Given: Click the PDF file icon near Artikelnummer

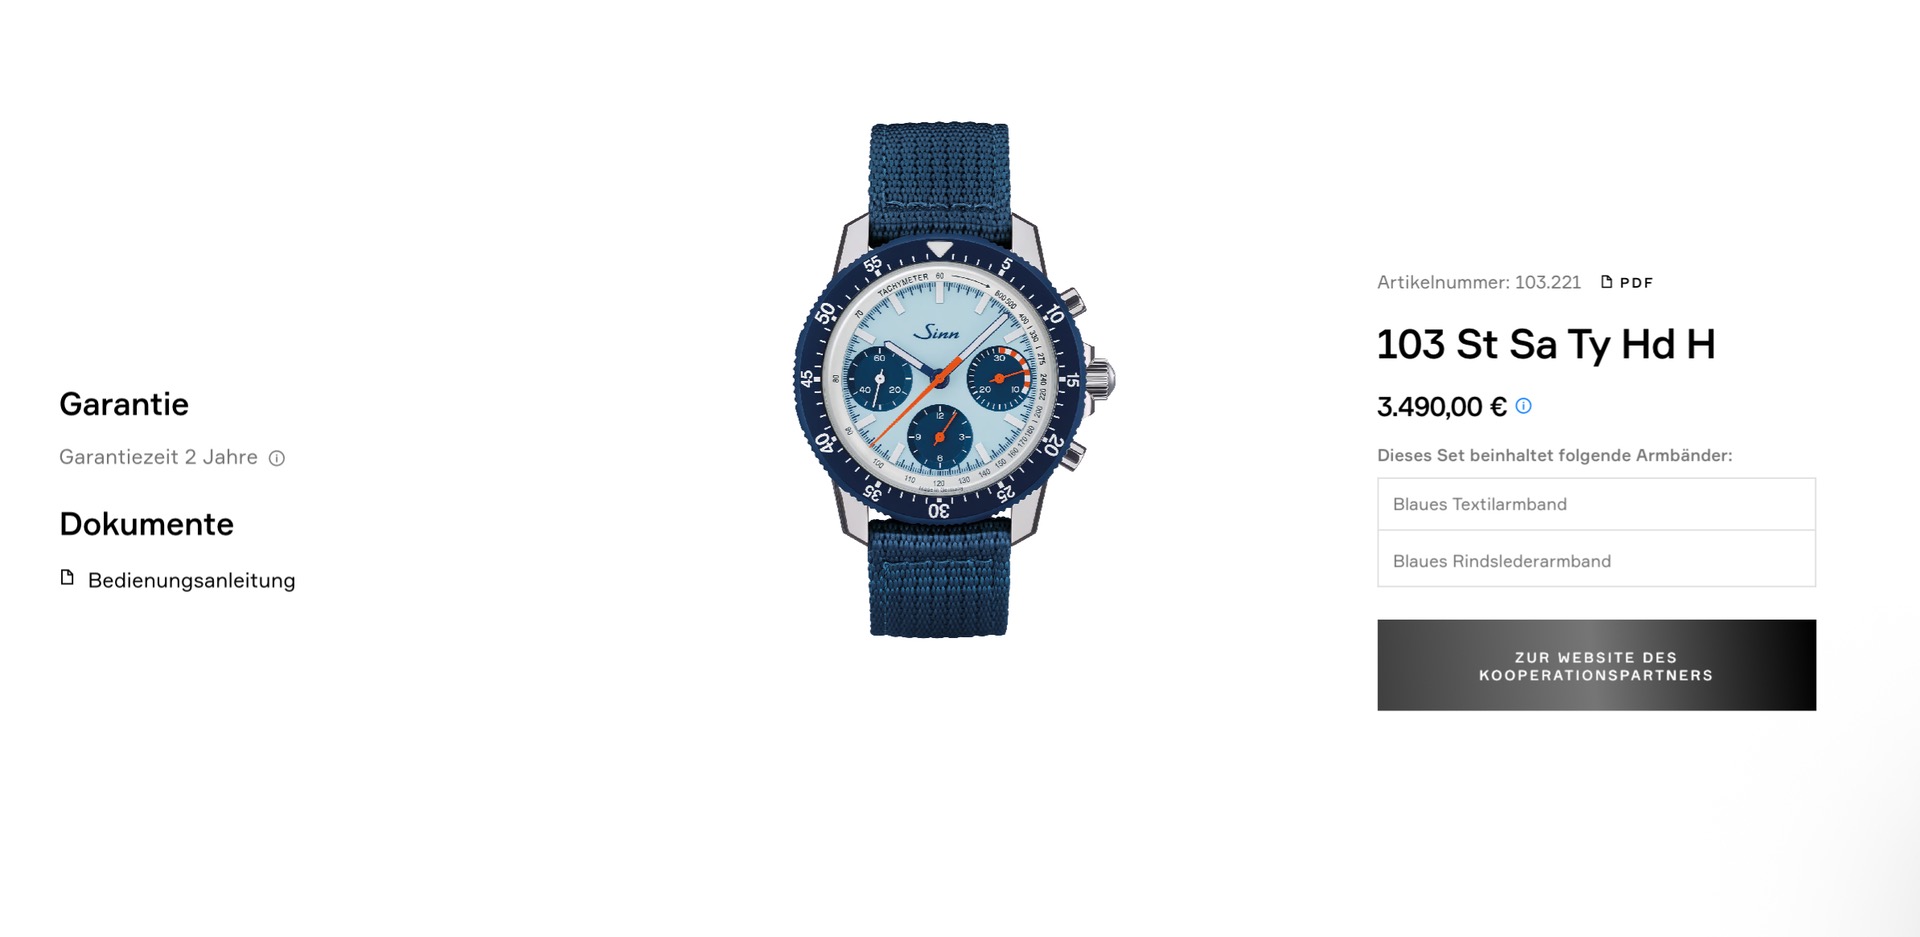Looking at the screenshot, I should 1607,282.
